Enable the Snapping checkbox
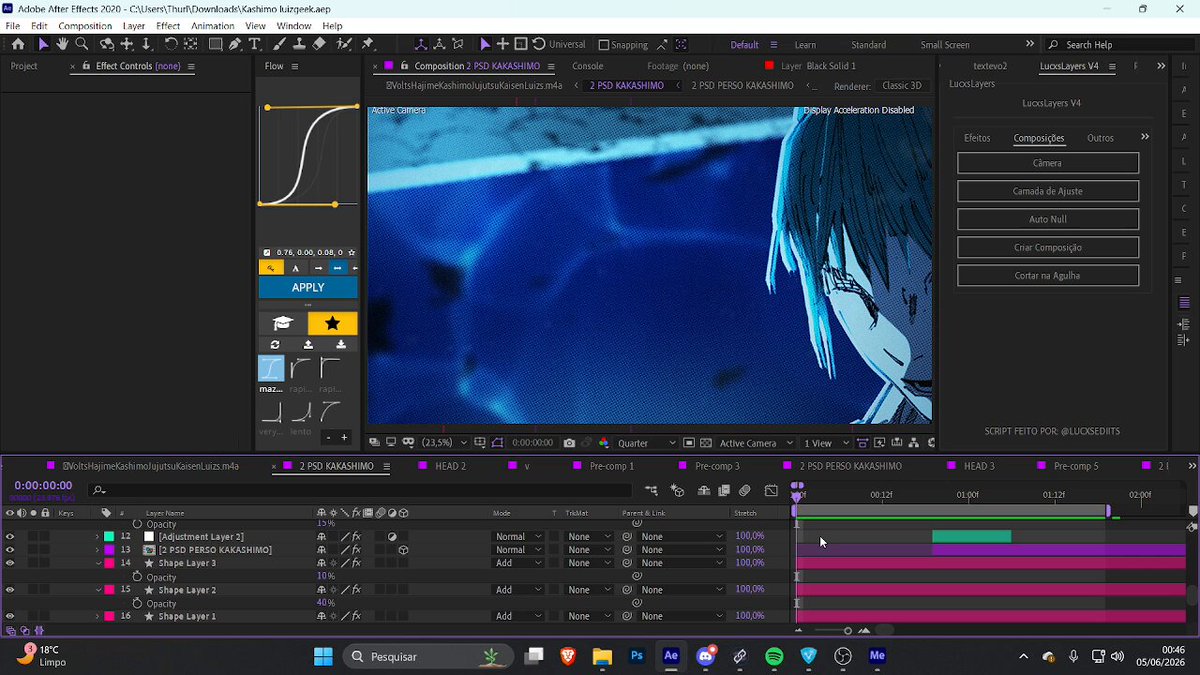This screenshot has height=675, width=1200. [604, 45]
